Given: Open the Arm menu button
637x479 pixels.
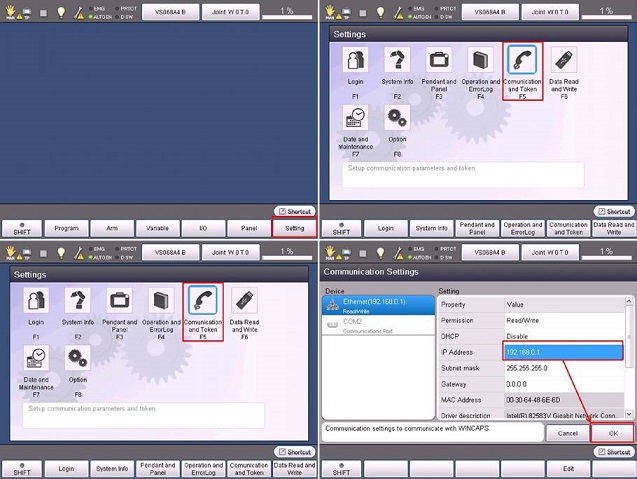Looking at the screenshot, I should tap(110, 229).
